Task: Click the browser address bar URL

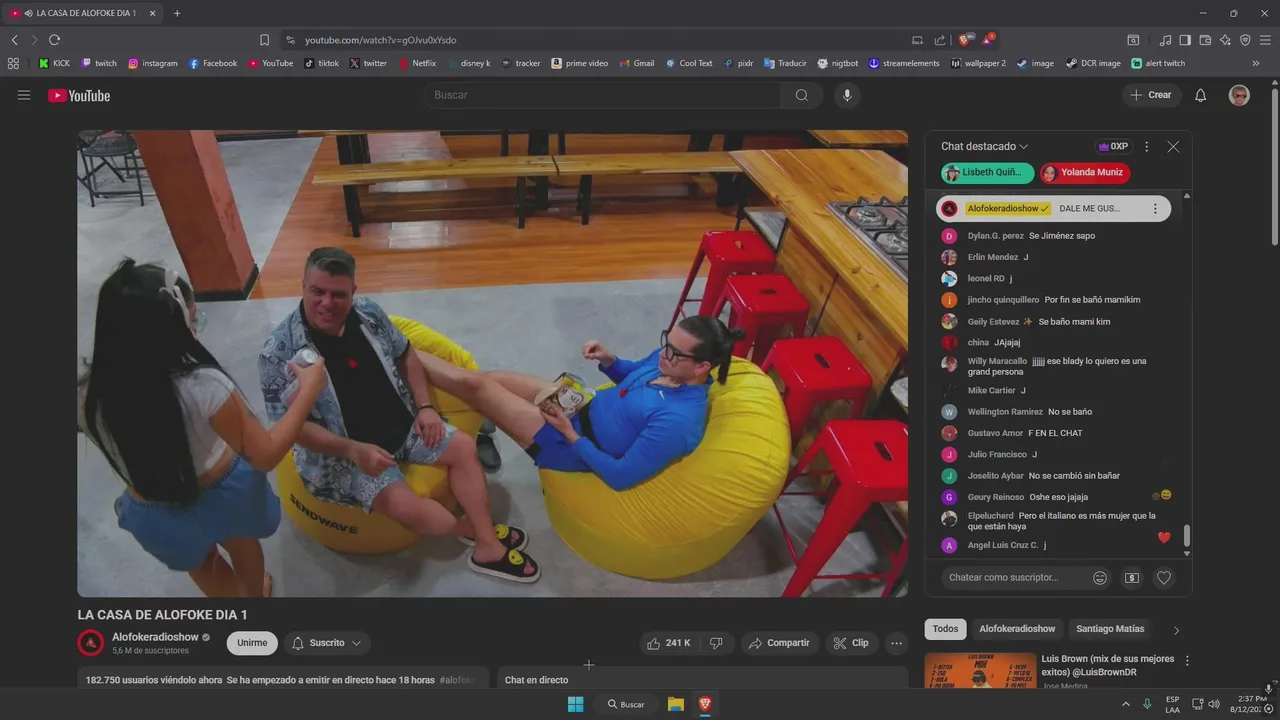Action: [x=380, y=40]
